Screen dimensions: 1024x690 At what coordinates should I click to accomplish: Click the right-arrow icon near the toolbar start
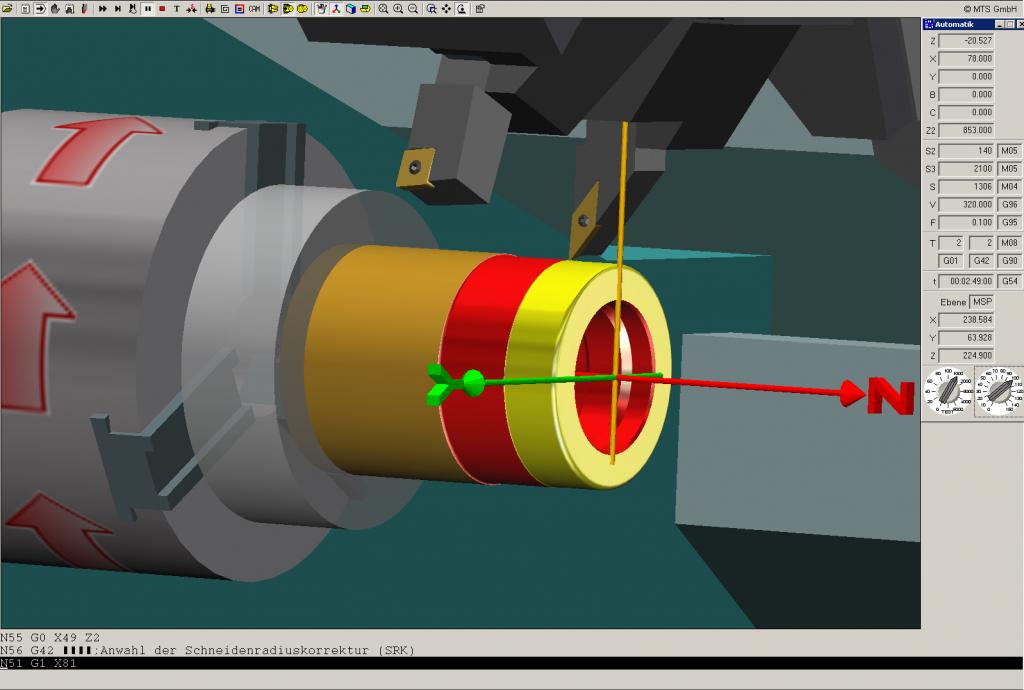click(x=40, y=8)
